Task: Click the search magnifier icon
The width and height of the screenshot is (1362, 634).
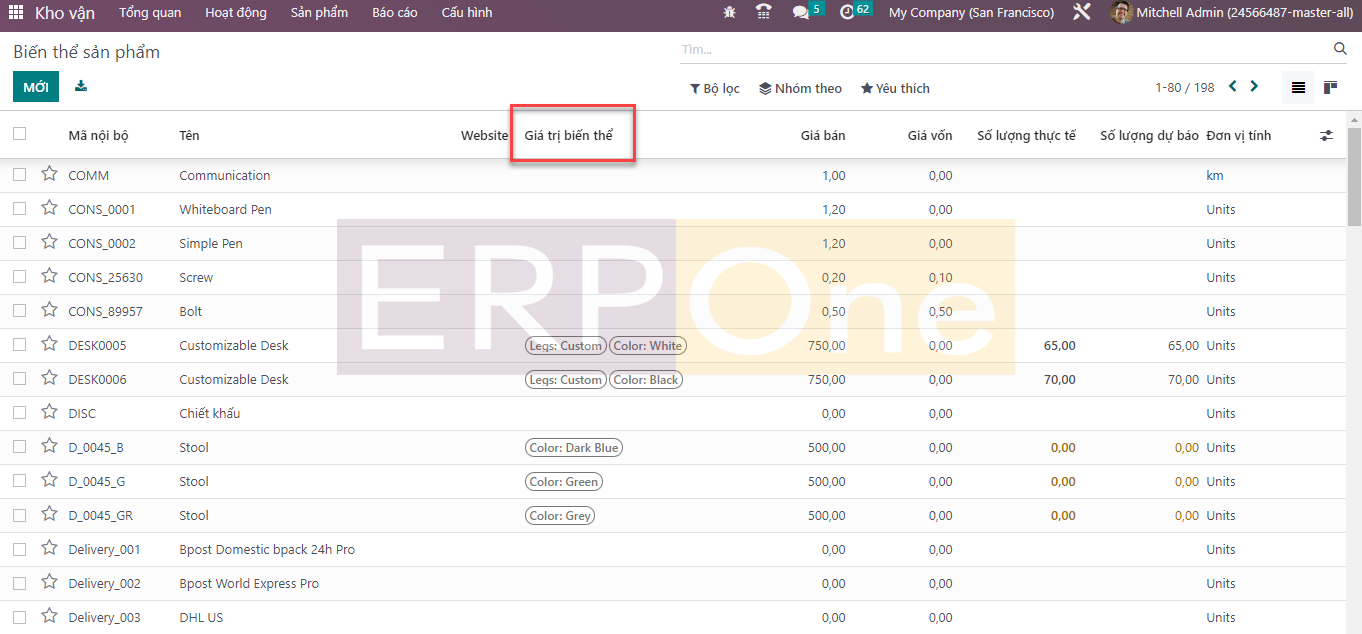Action: pos(1340,49)
